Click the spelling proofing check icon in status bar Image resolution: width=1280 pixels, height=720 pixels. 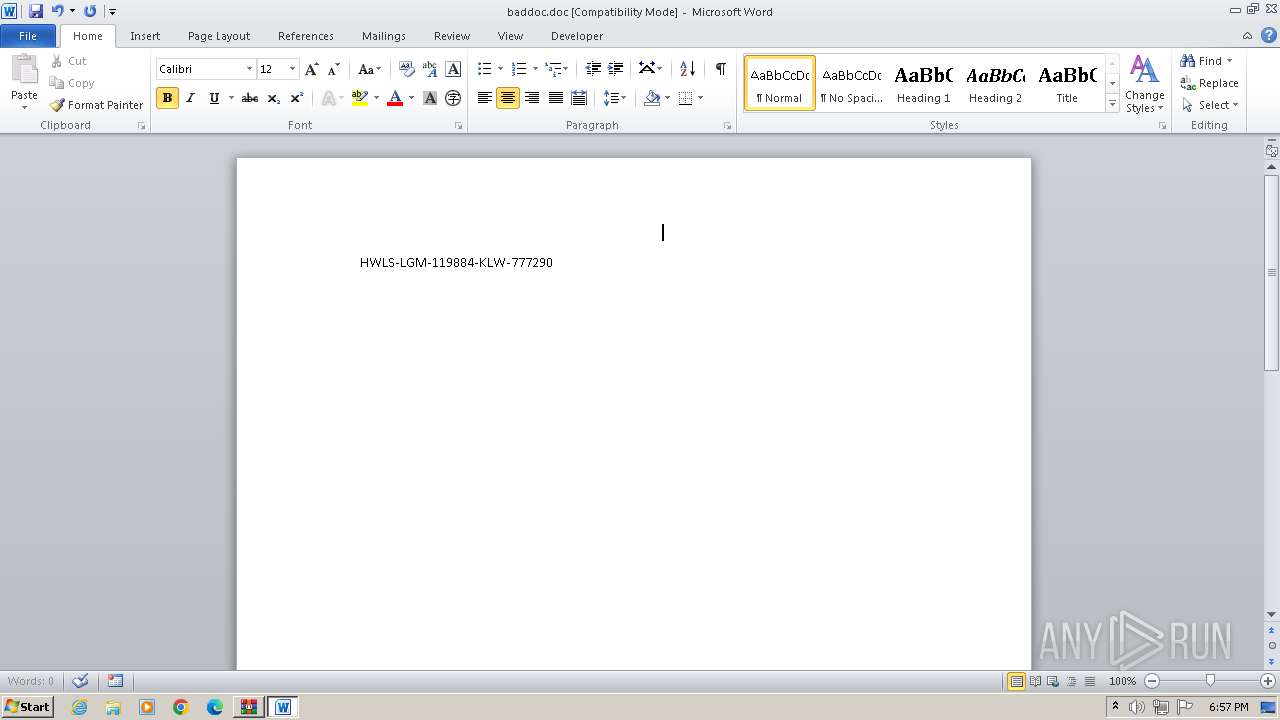(80, 681)
